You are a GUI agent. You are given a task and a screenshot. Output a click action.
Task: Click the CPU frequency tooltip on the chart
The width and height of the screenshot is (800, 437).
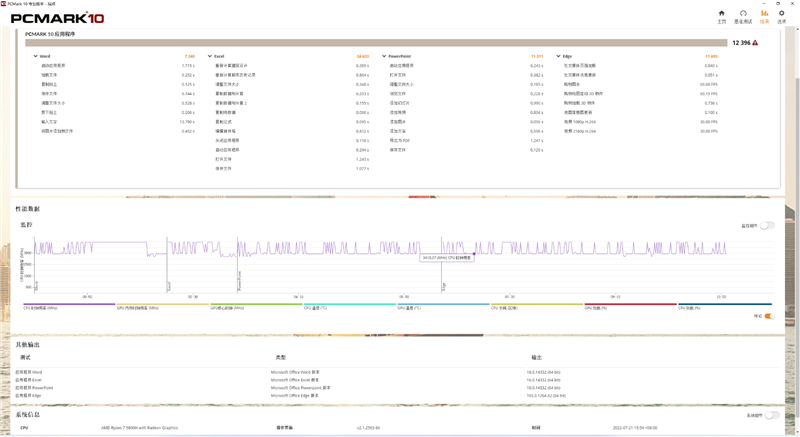click(x=446, y=258)
